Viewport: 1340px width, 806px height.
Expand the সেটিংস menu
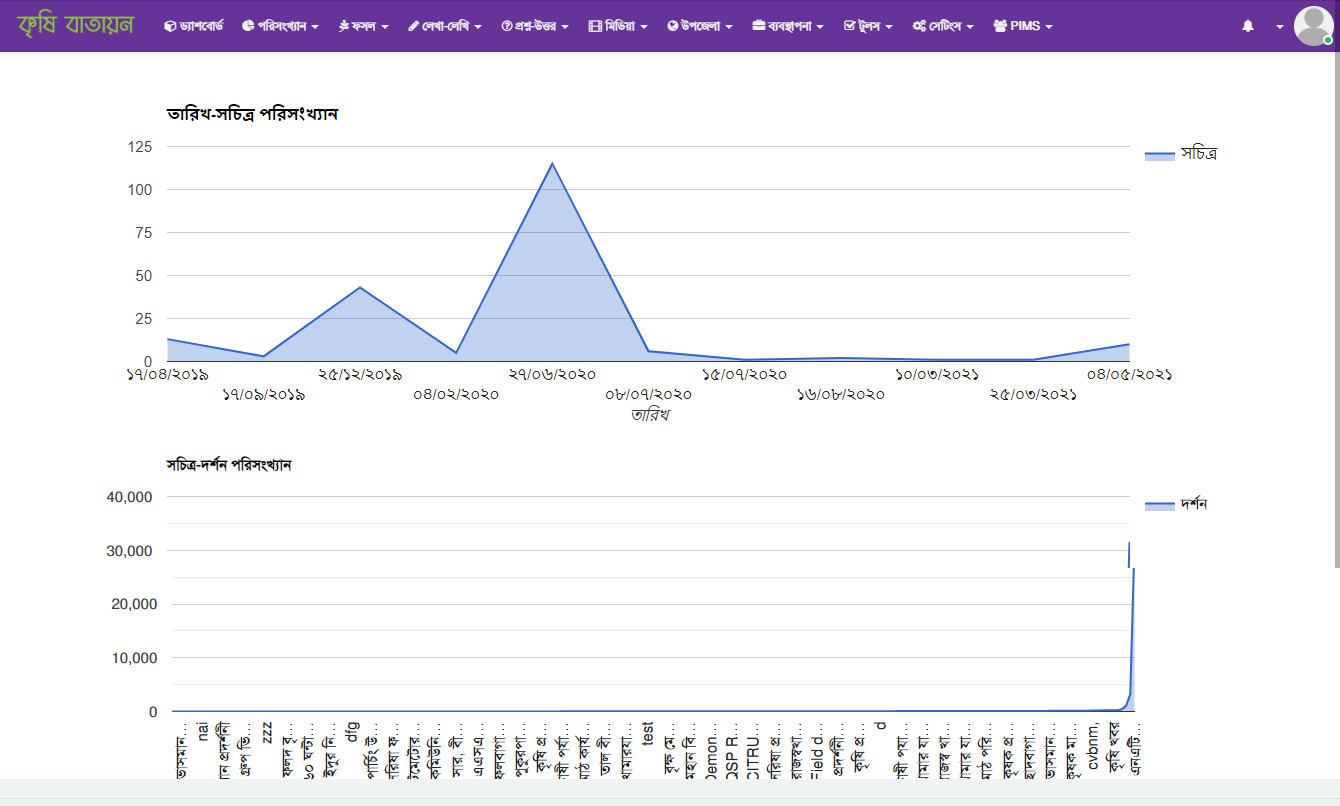click(943, 26)
